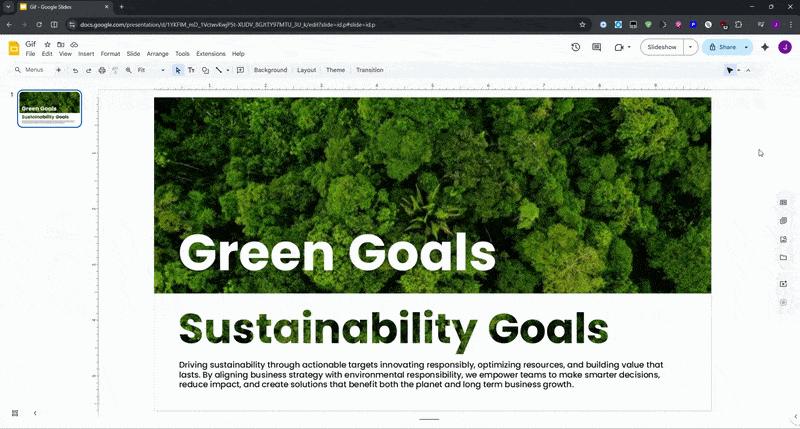Open the Slide menu
The image size is (800, 429).
(133, 54)
